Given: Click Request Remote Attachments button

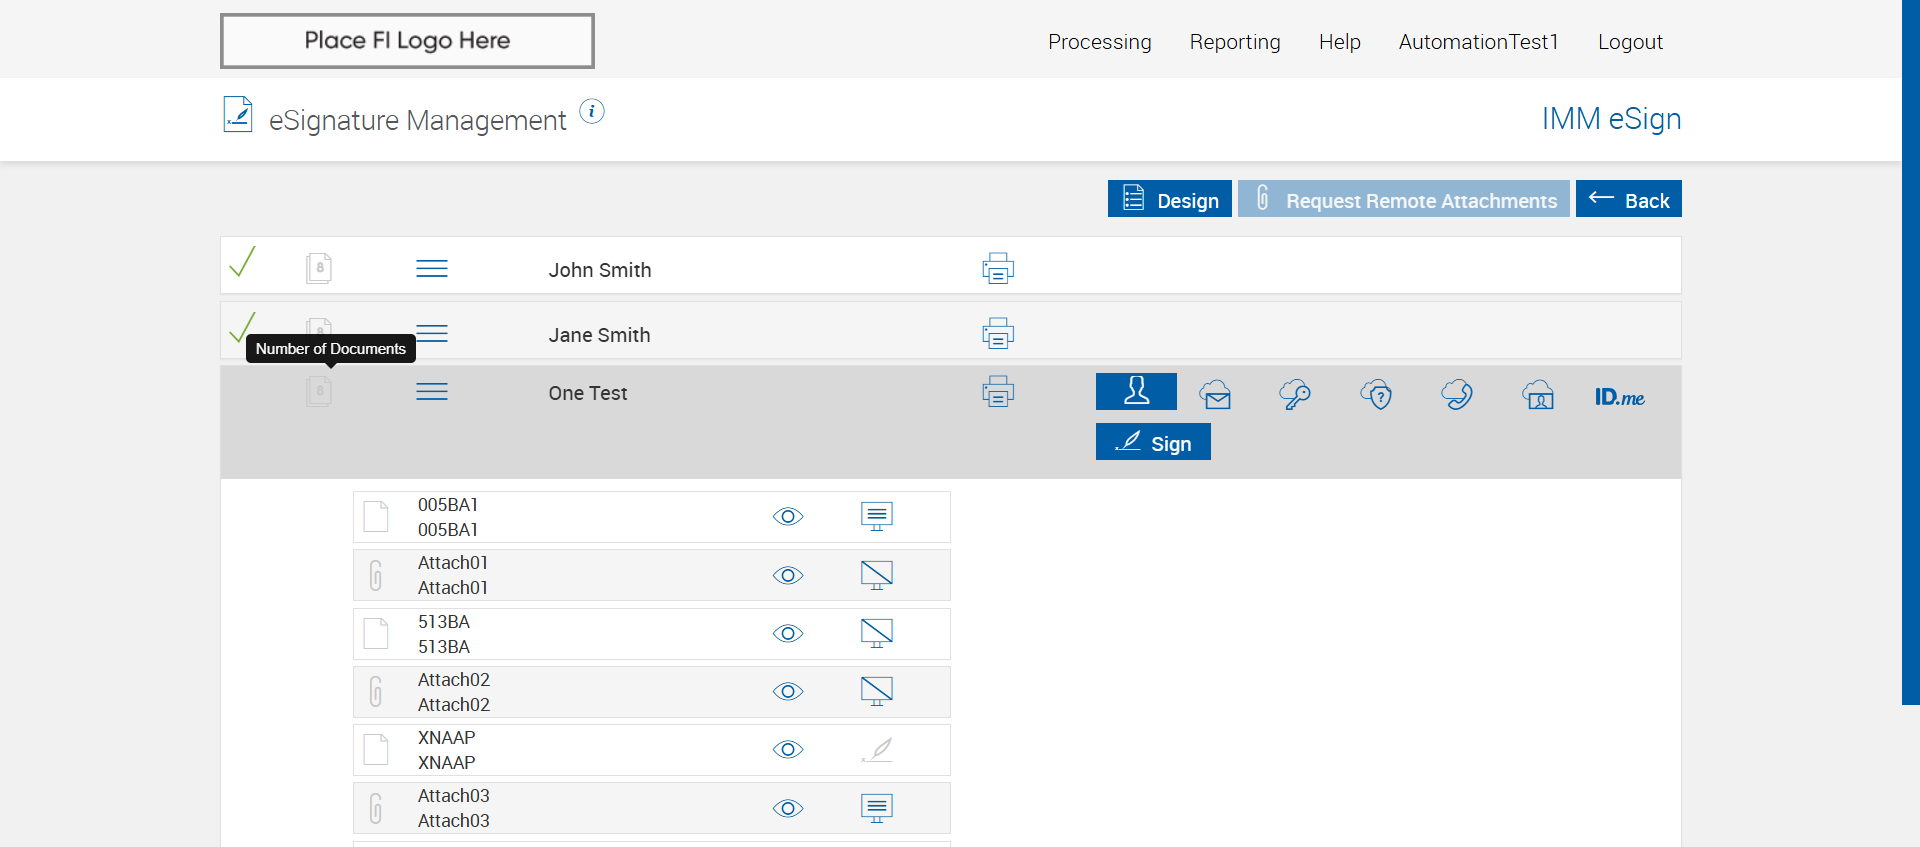Looking at the screenshot, I should click(x=1404, y=199).
